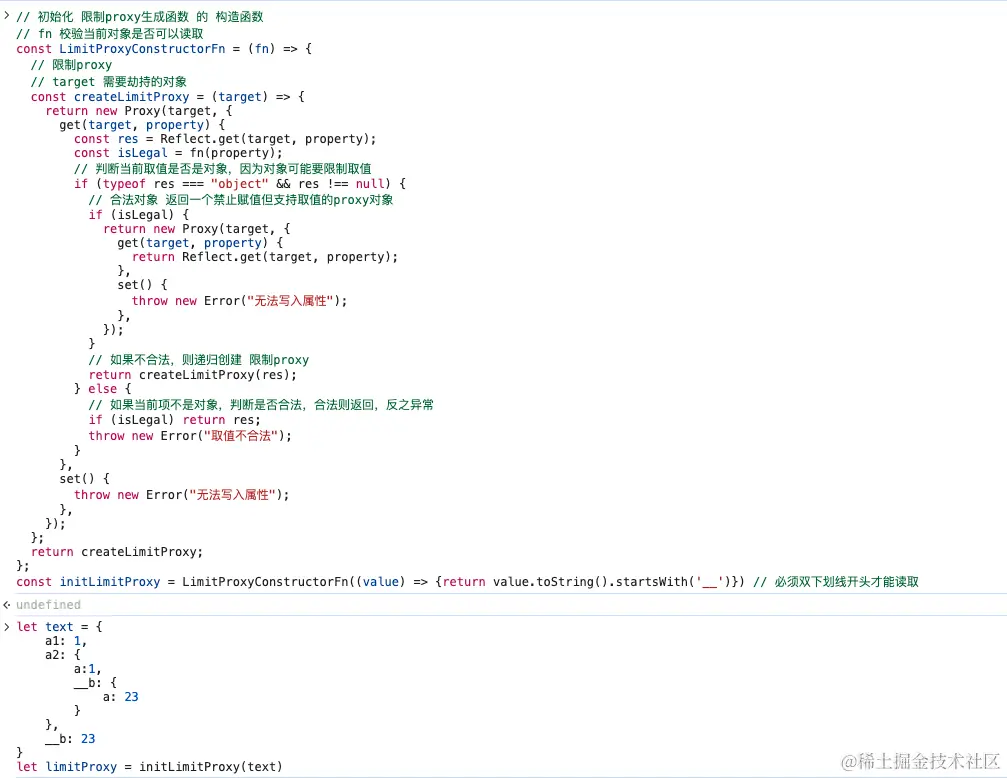Click the comment '// fn 校验当前对象是否可以读取'

click(x=110, y=33)
